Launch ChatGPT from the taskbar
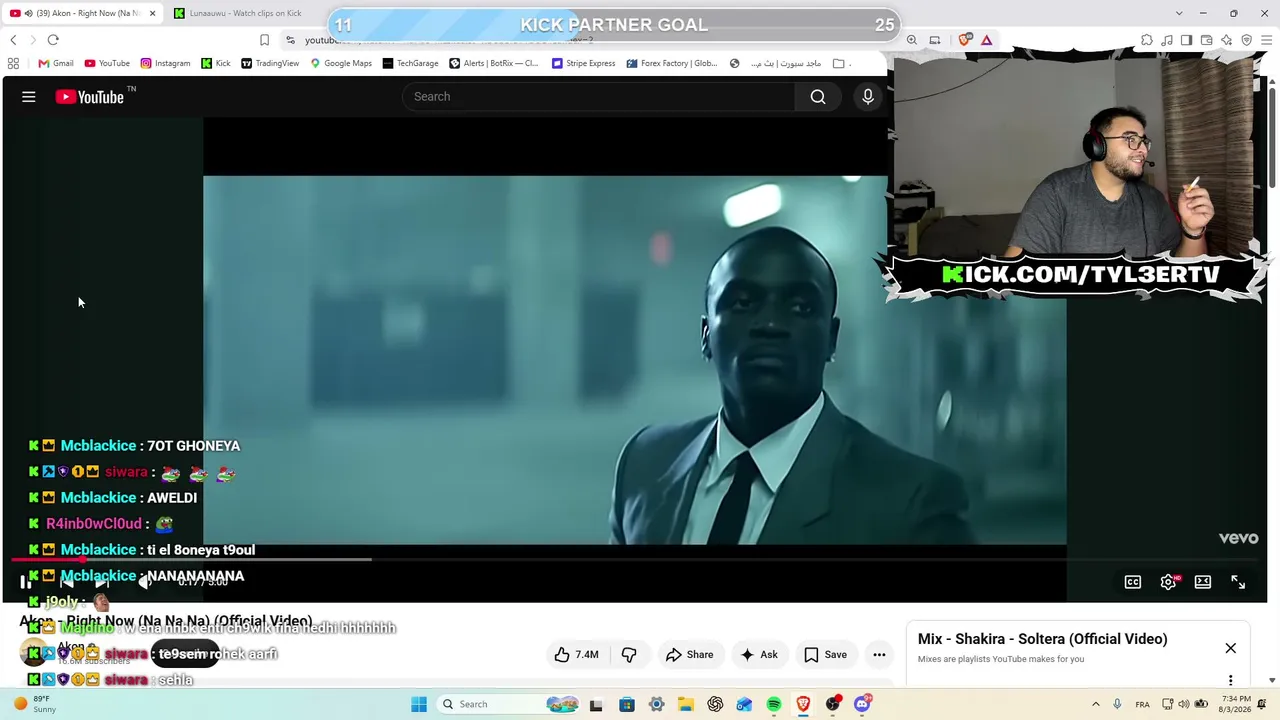Viewport: 1280px width, 720px height. tap(715, 704)
